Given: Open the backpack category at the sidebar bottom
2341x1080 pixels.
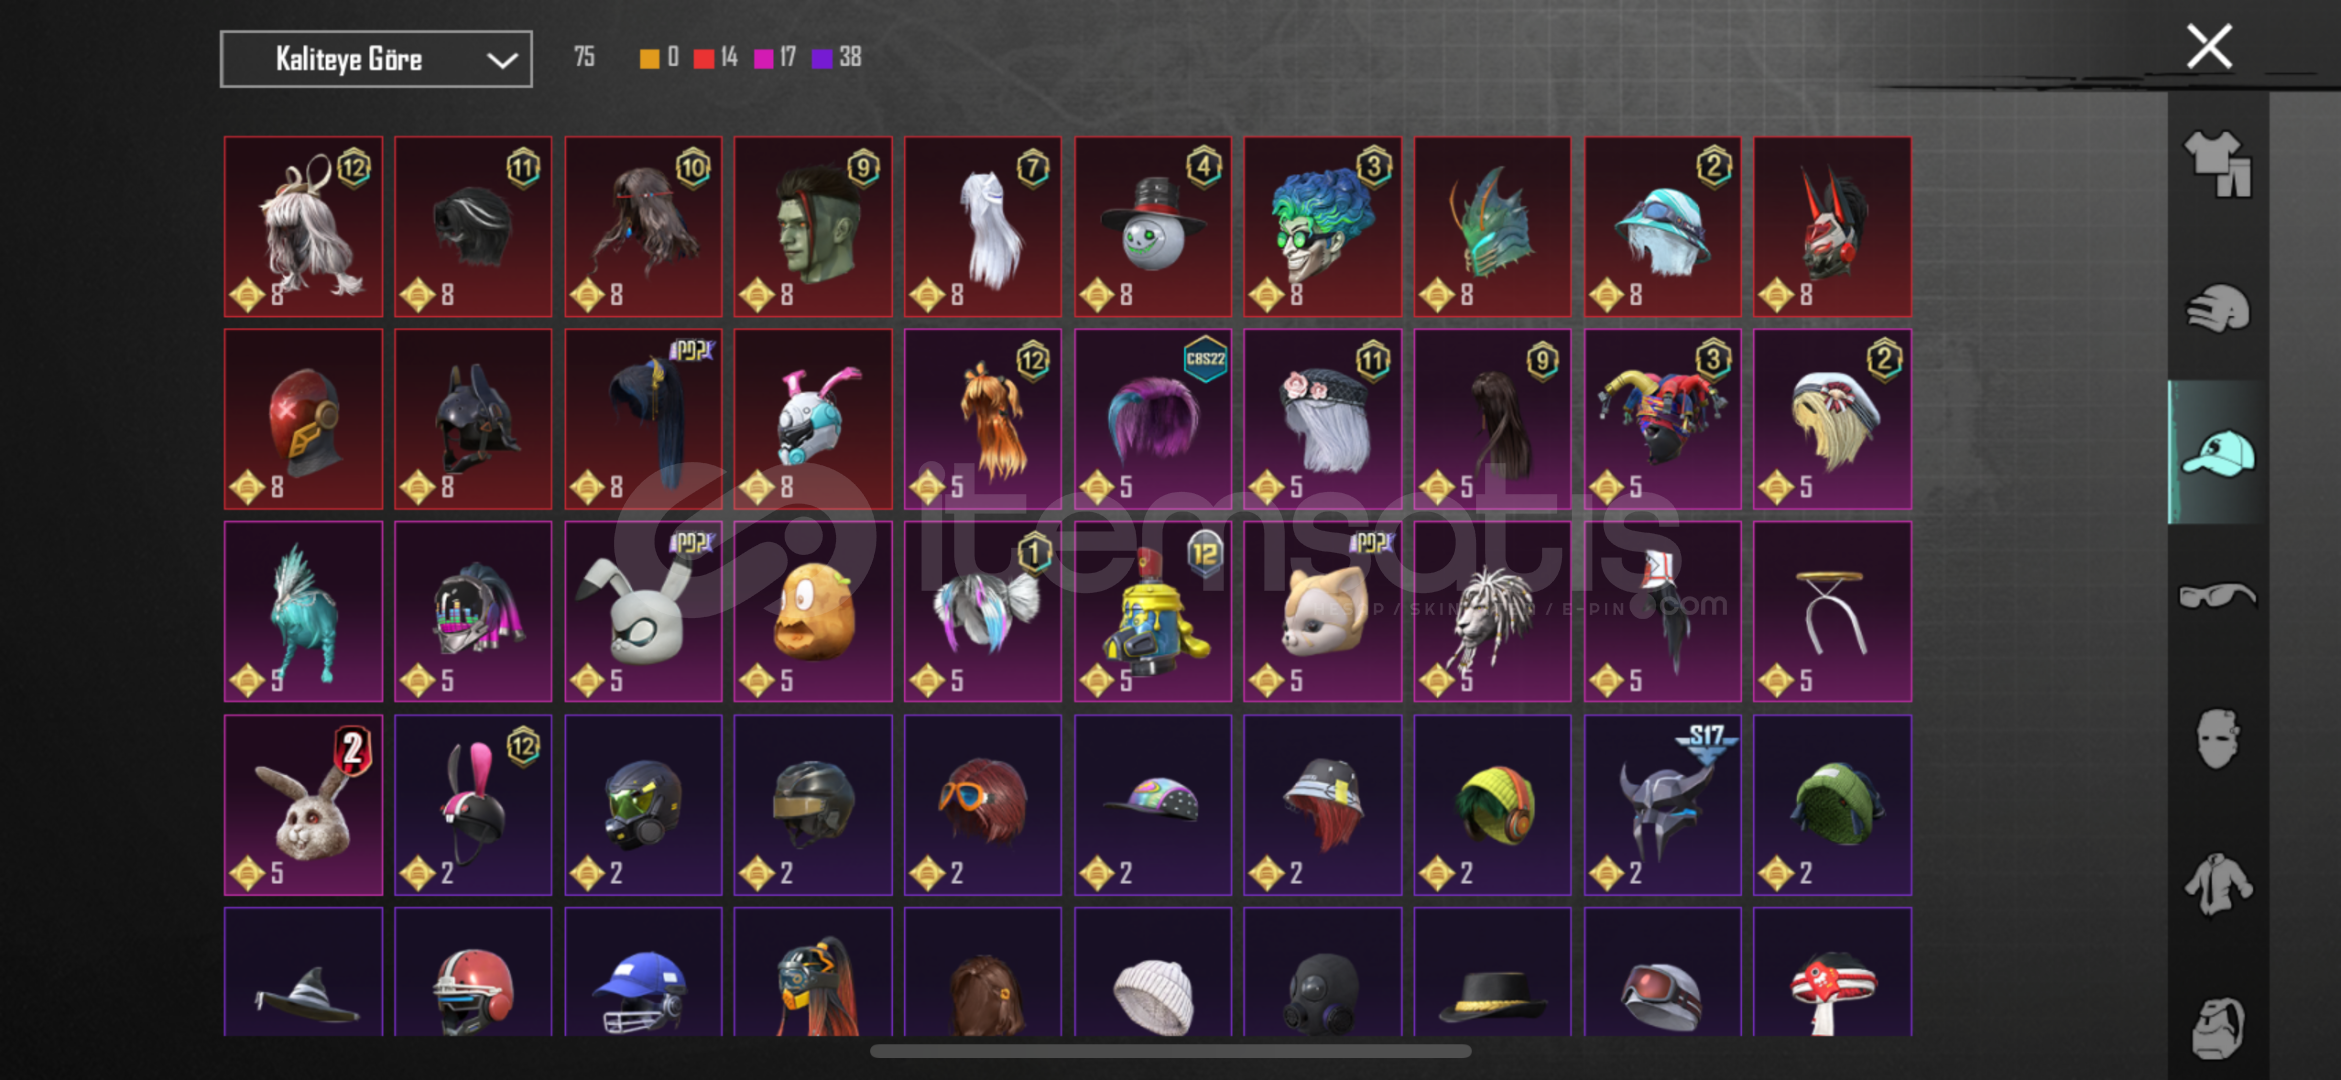Looking at the screenshot, I should point(2218,1026).
